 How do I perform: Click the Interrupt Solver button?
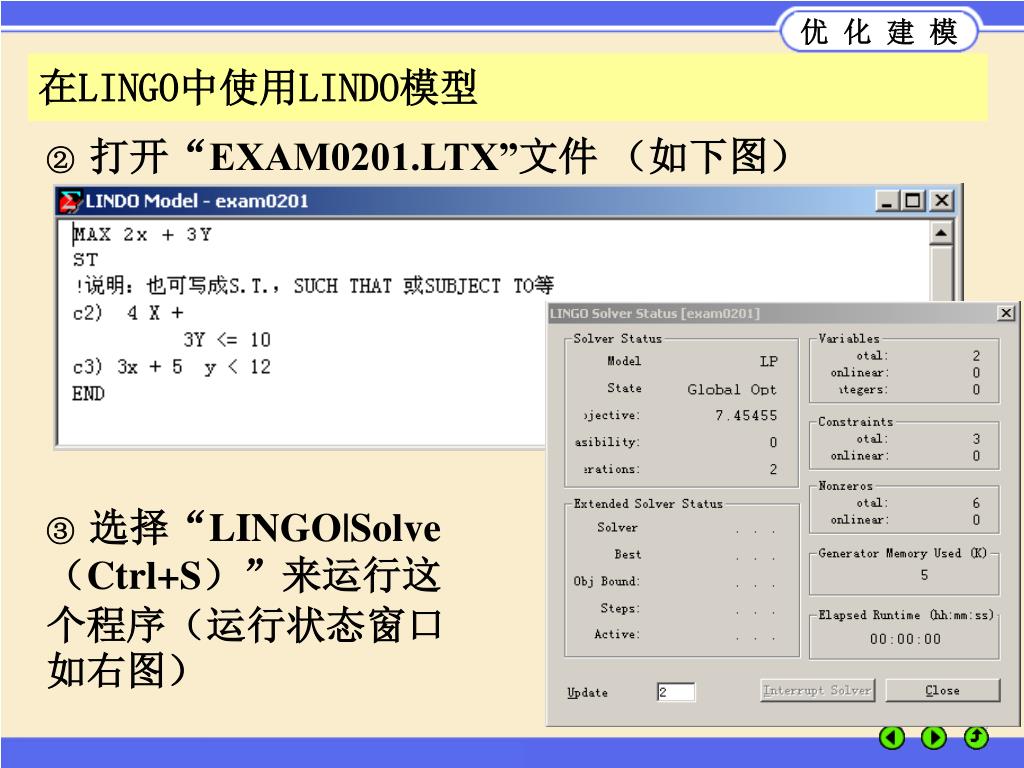(x=817, y=690)
